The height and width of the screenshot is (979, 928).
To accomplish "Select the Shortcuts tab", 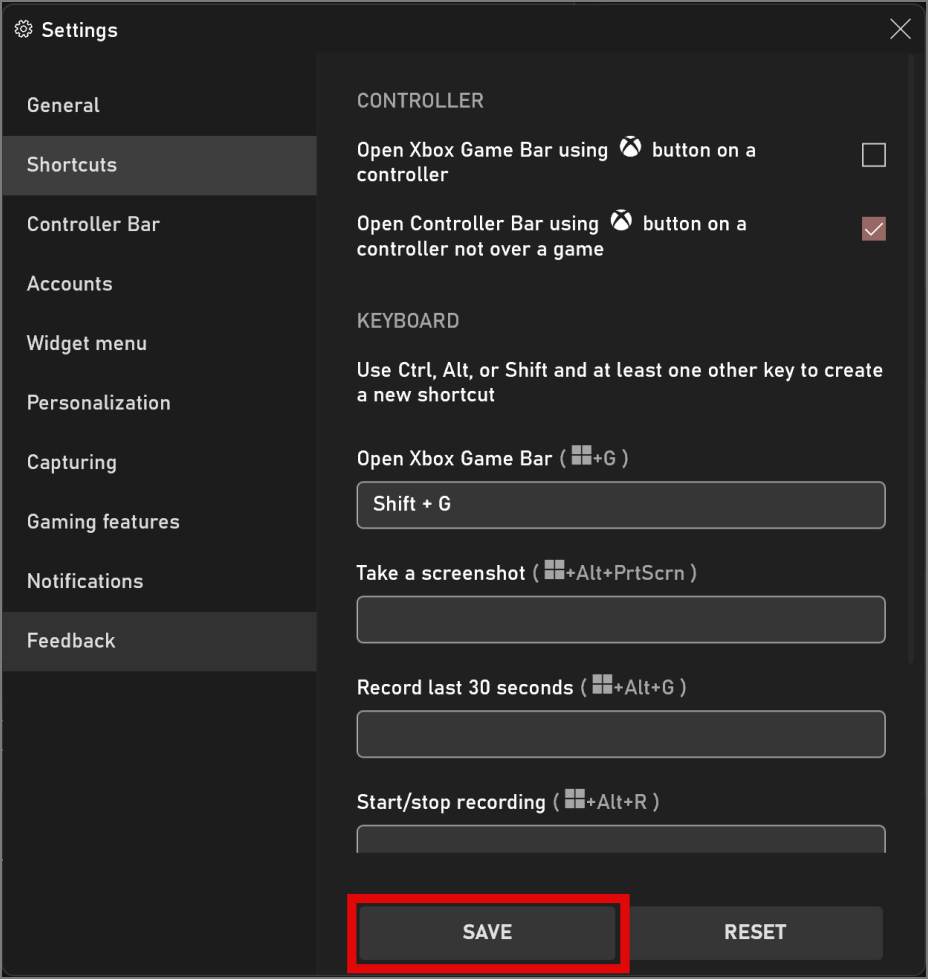I will [x=72, y=165].
